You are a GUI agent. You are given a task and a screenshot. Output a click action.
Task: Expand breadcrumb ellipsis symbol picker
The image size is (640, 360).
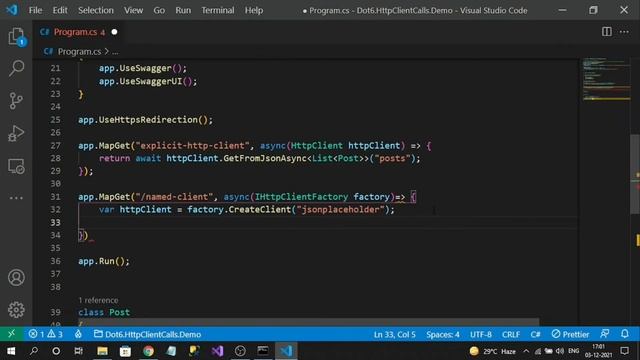click(115, 52)
